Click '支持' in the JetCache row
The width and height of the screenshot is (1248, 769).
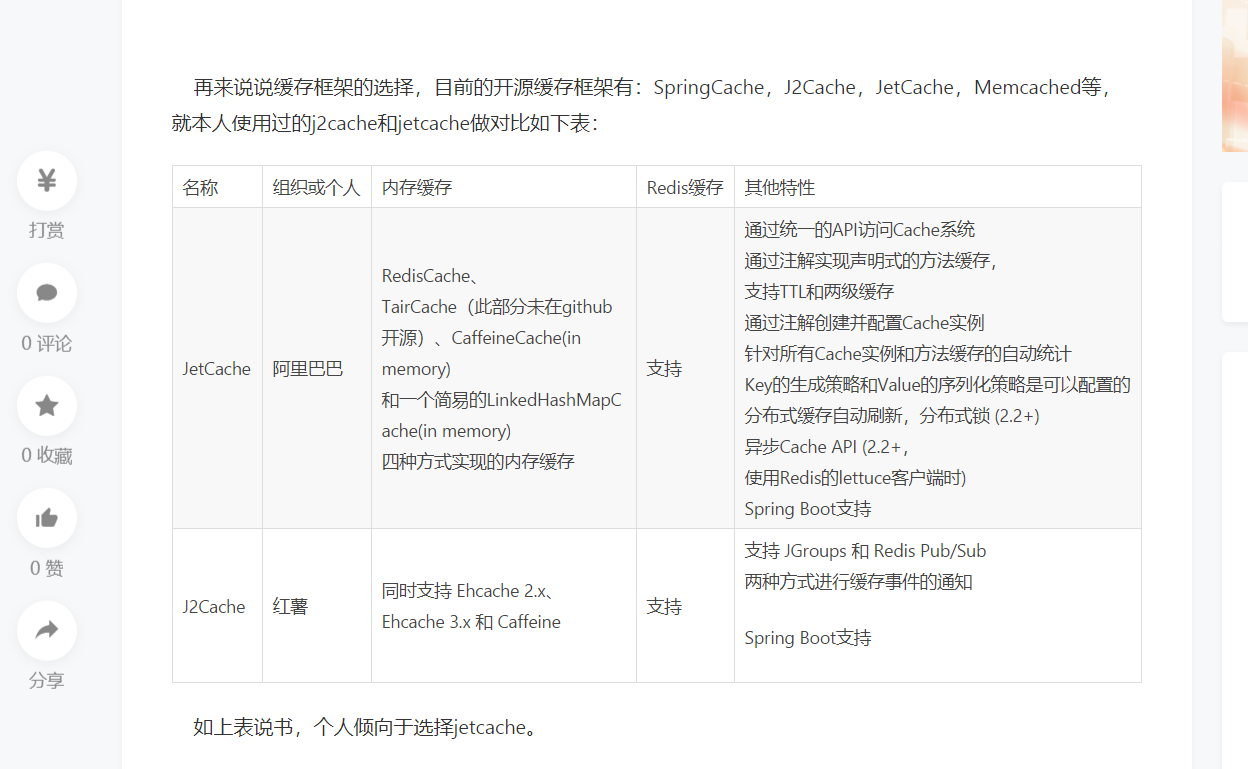click(664, 369)
